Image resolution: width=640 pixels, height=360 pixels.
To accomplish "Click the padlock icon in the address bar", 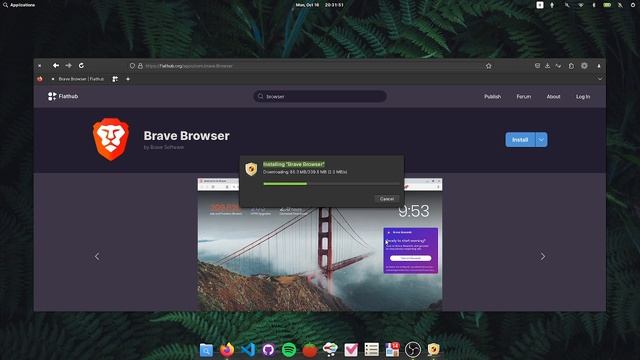I will coord(140,66).
